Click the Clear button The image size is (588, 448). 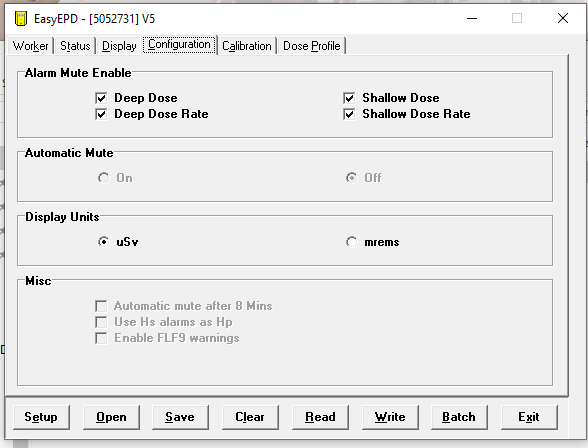[x=250, y=417]
